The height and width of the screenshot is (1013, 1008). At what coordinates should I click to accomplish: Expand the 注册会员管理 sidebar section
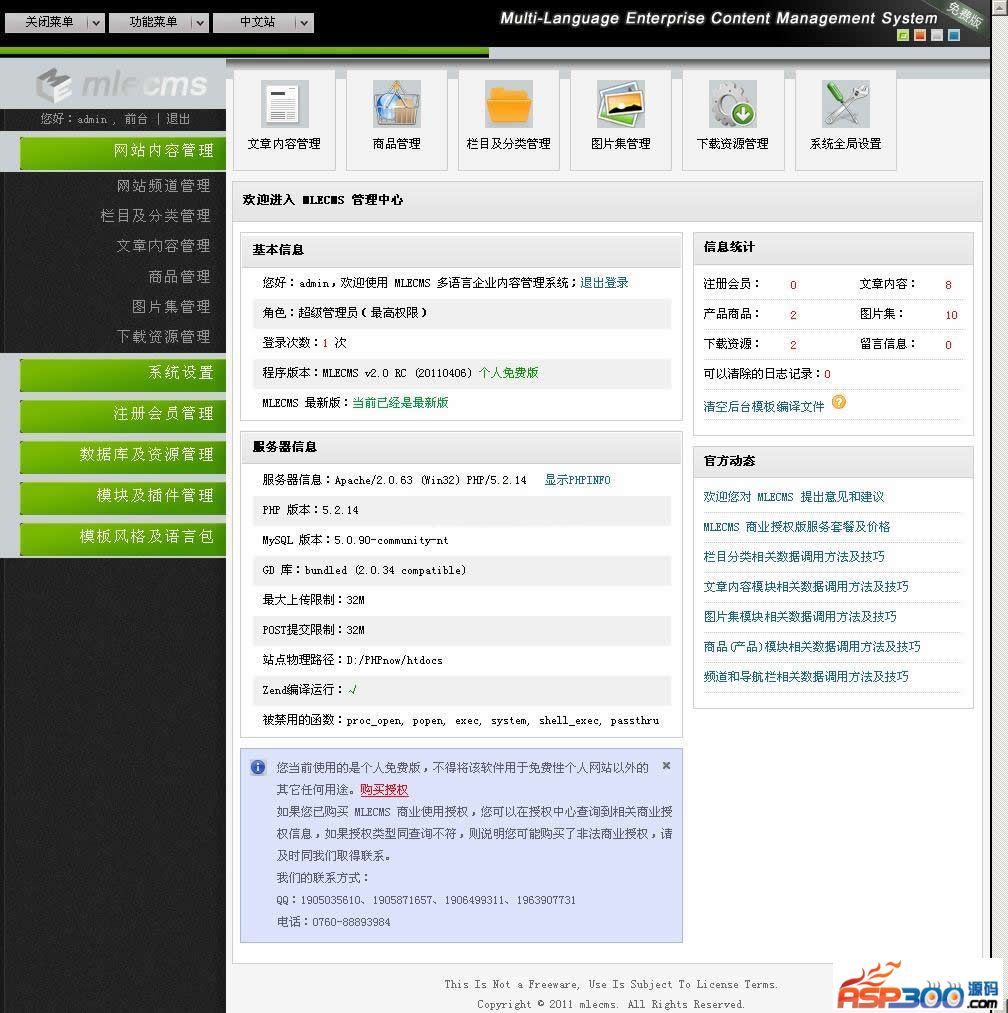(123, 415)
